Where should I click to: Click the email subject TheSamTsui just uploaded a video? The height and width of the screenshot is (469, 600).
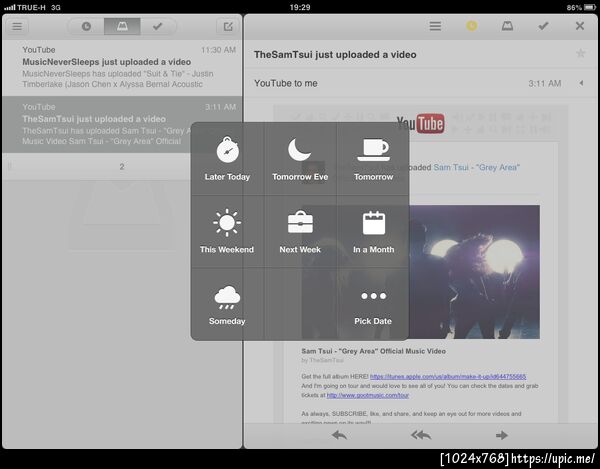coord(335,55)
